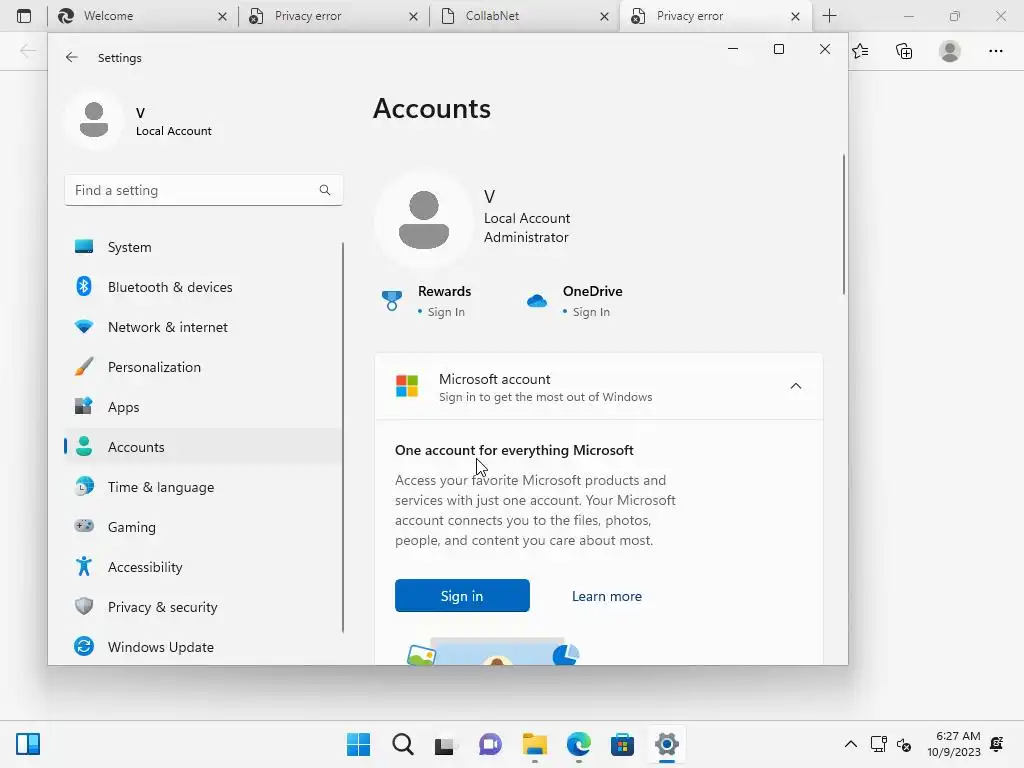Open Bluetooth & devices settings
Viewport: 1024px width, 768px height.
tap(203, 287)
